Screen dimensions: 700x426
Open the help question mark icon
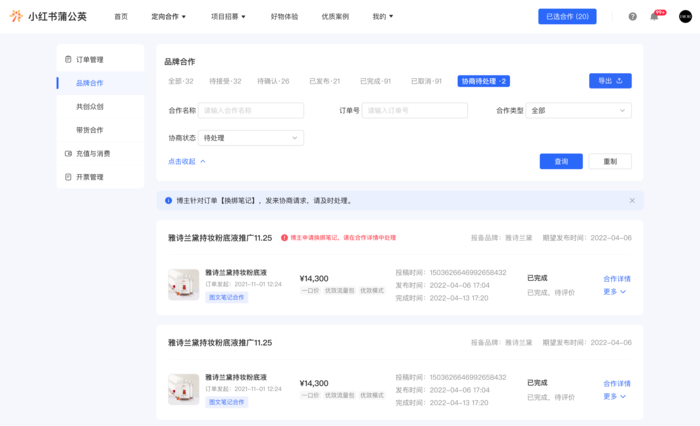pyautogui.click(x=632, y=16)
